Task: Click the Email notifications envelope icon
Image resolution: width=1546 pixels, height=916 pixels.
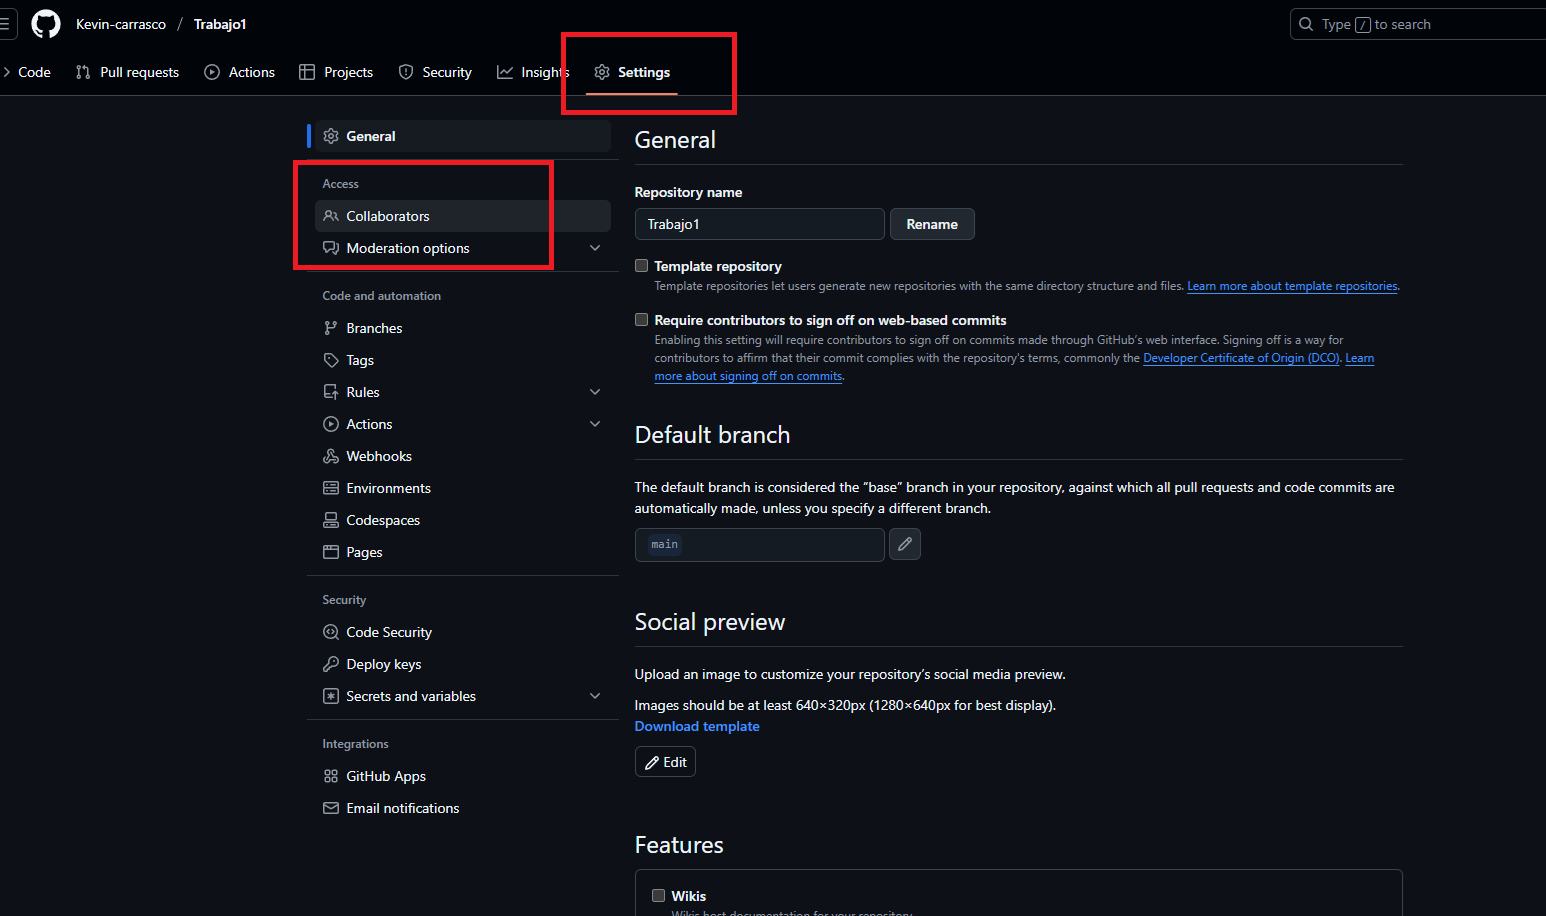Action: [x=331, y=808]
